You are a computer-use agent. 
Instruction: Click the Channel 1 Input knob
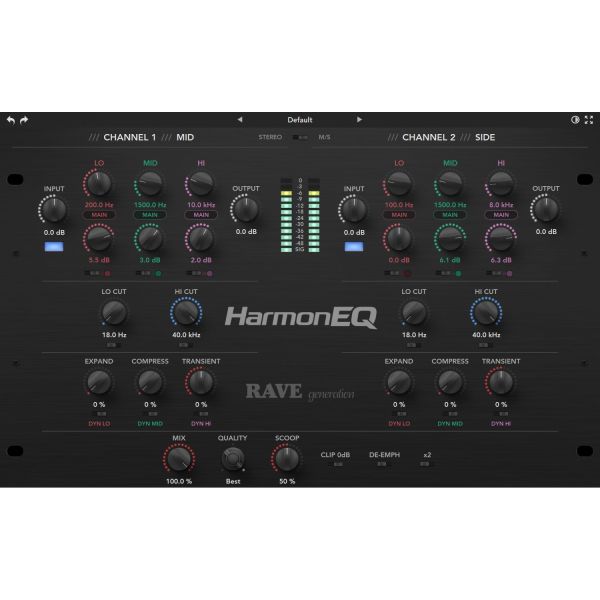pyautogui.click(x=54, y=209)
